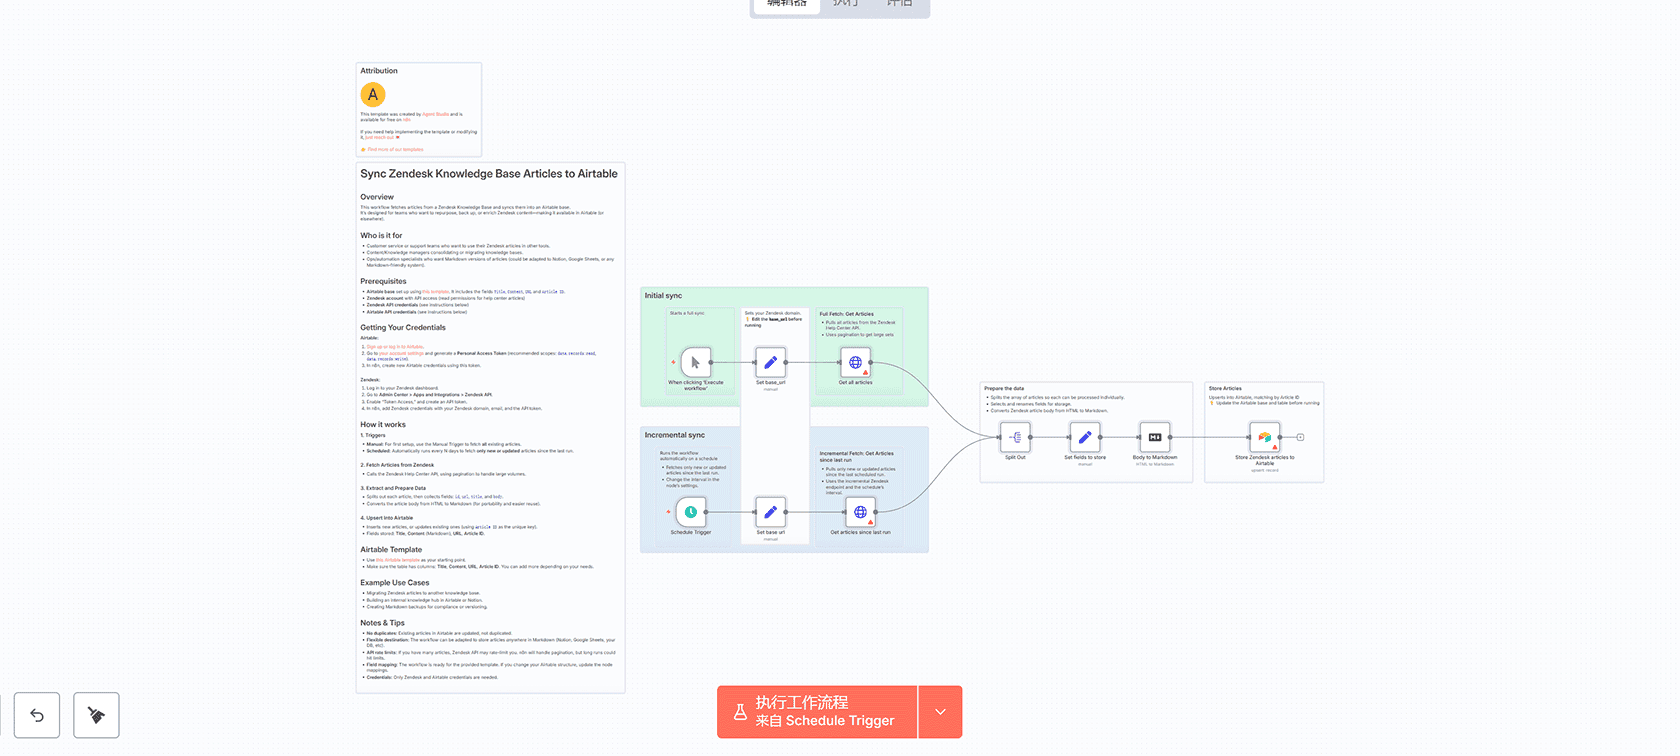
Task: Select the 'Set base url' node in Incremental sync
Action: (x=770, y=512)
